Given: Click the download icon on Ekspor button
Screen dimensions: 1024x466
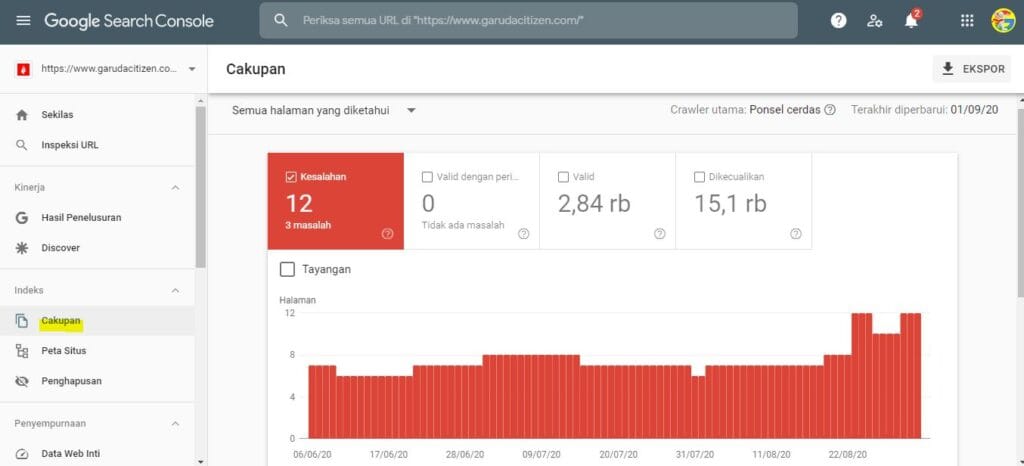Looking at the screenshot, I should (x=948, y=69).
